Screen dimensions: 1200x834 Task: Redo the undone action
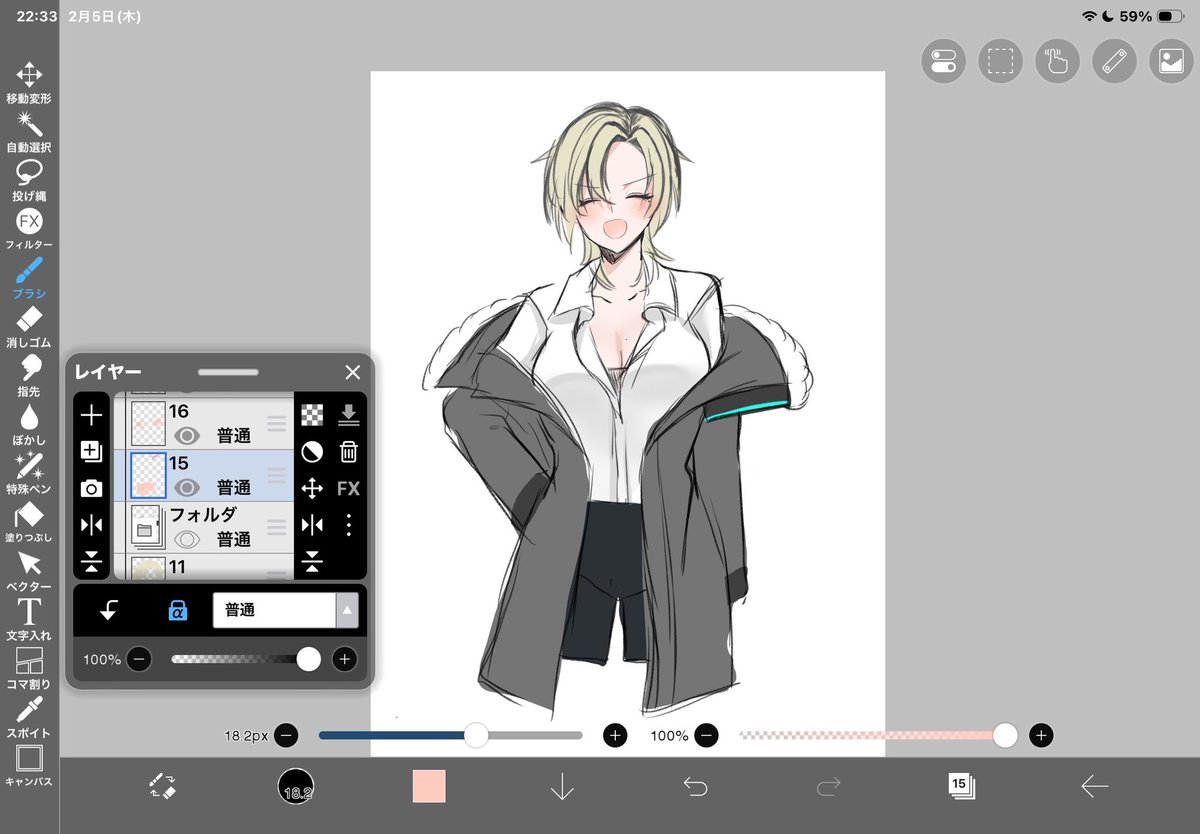coord(828,786)
